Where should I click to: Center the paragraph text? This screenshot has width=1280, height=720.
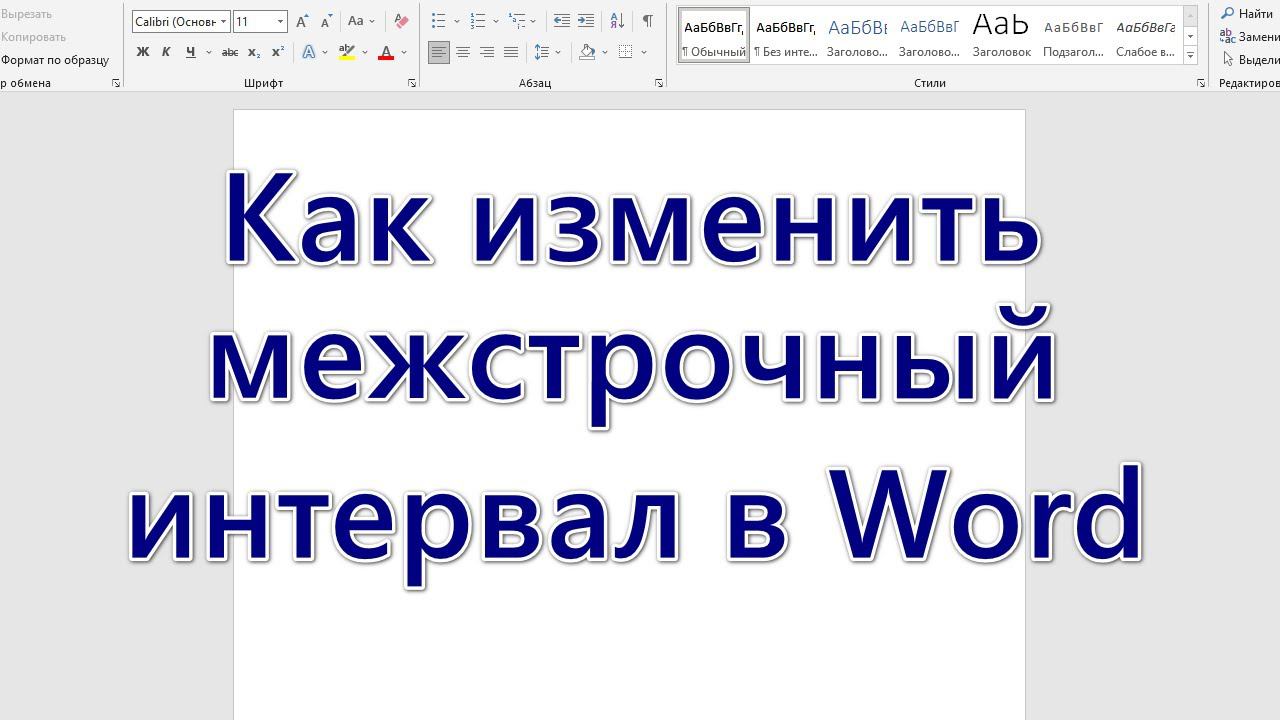[463, 52]
